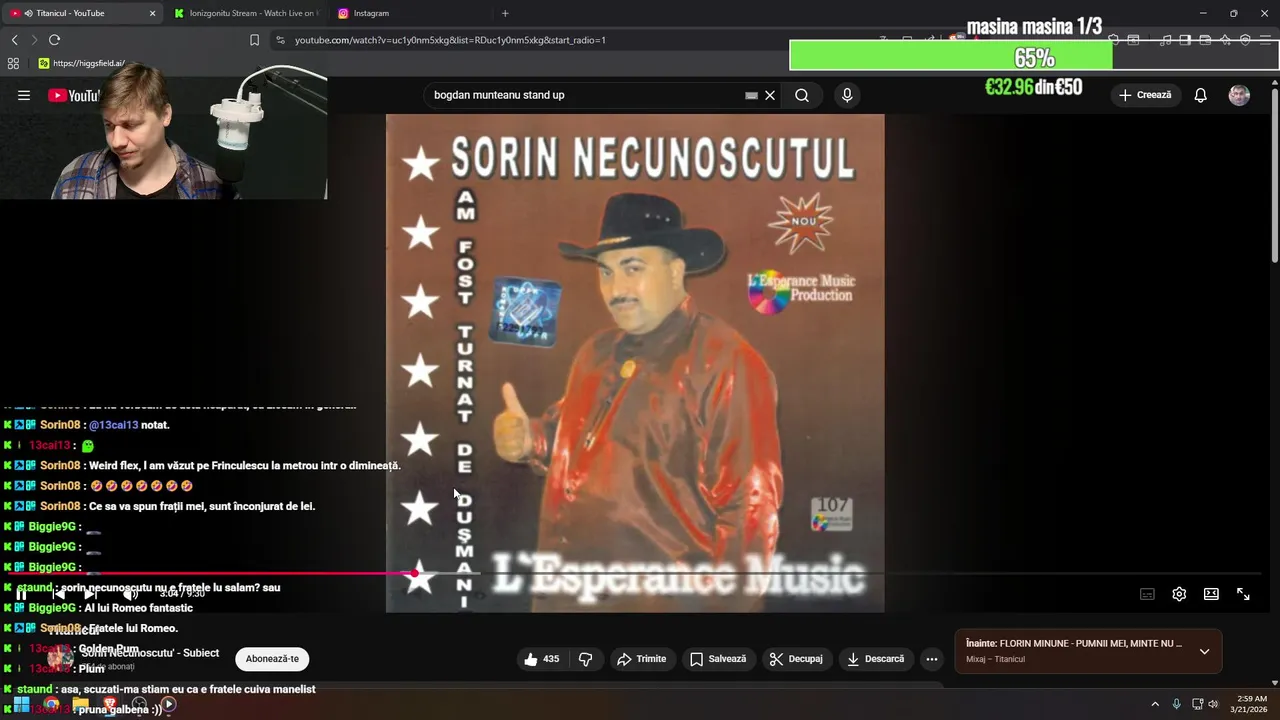
Task: Toggle the browser sidebar panel icon
Action: point(1185,40)
